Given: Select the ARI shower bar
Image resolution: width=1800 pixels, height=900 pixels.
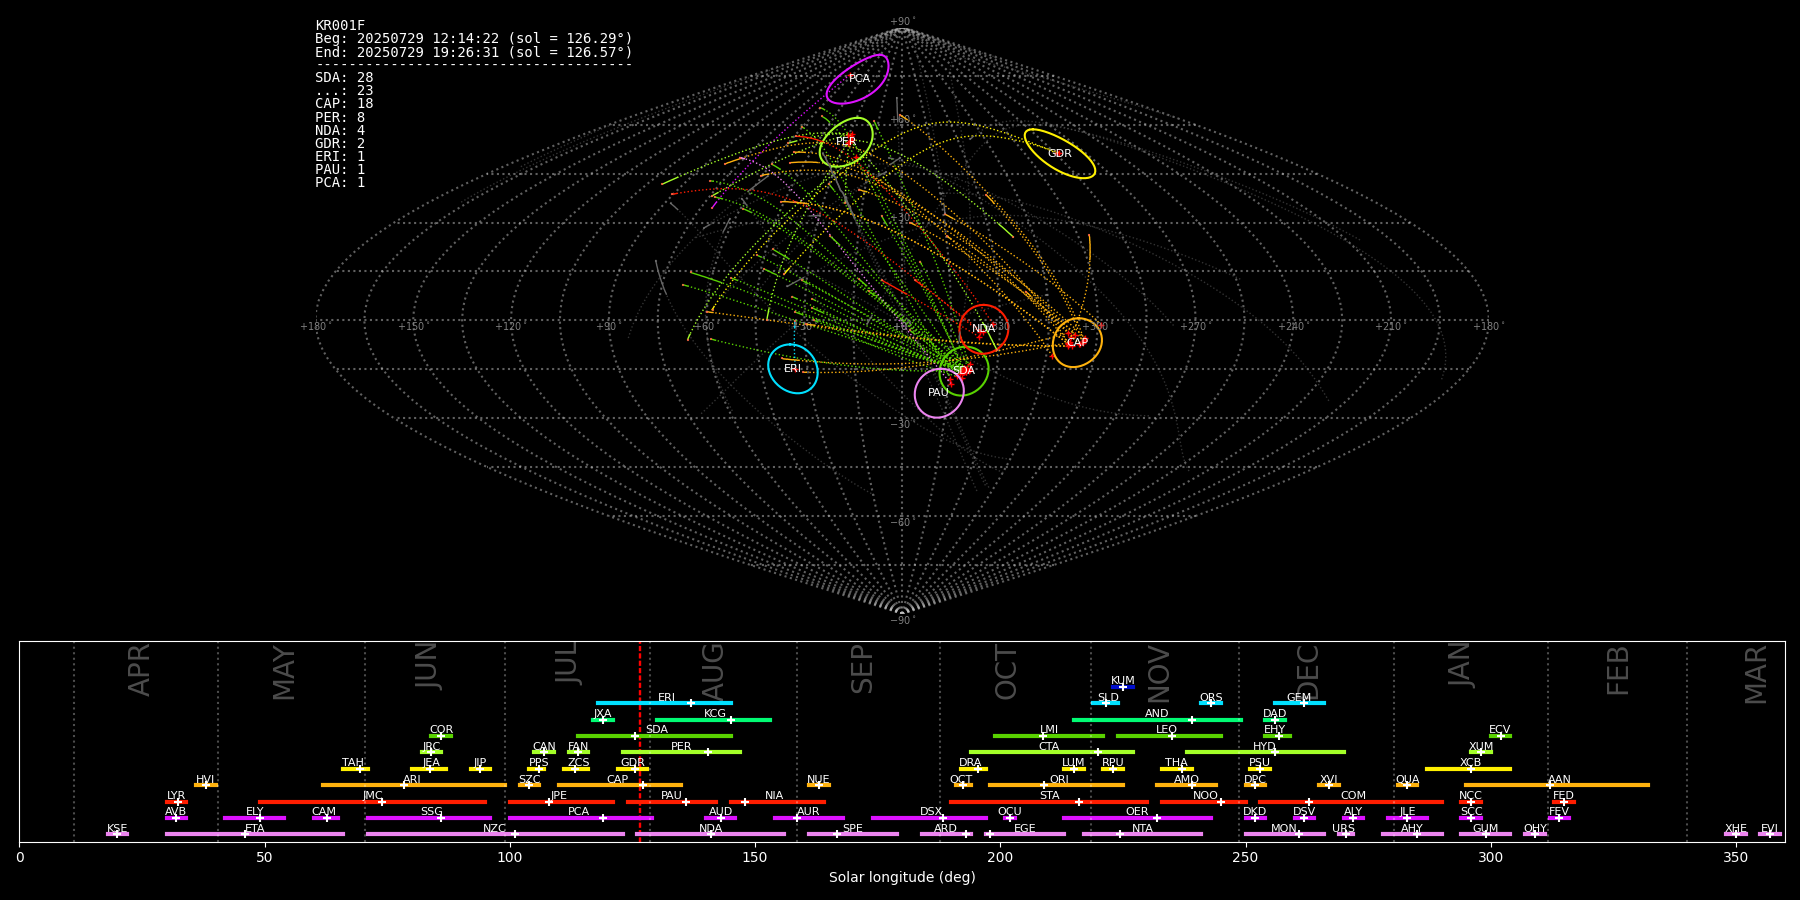Looking at the screenshot, I should coord(414,785).
